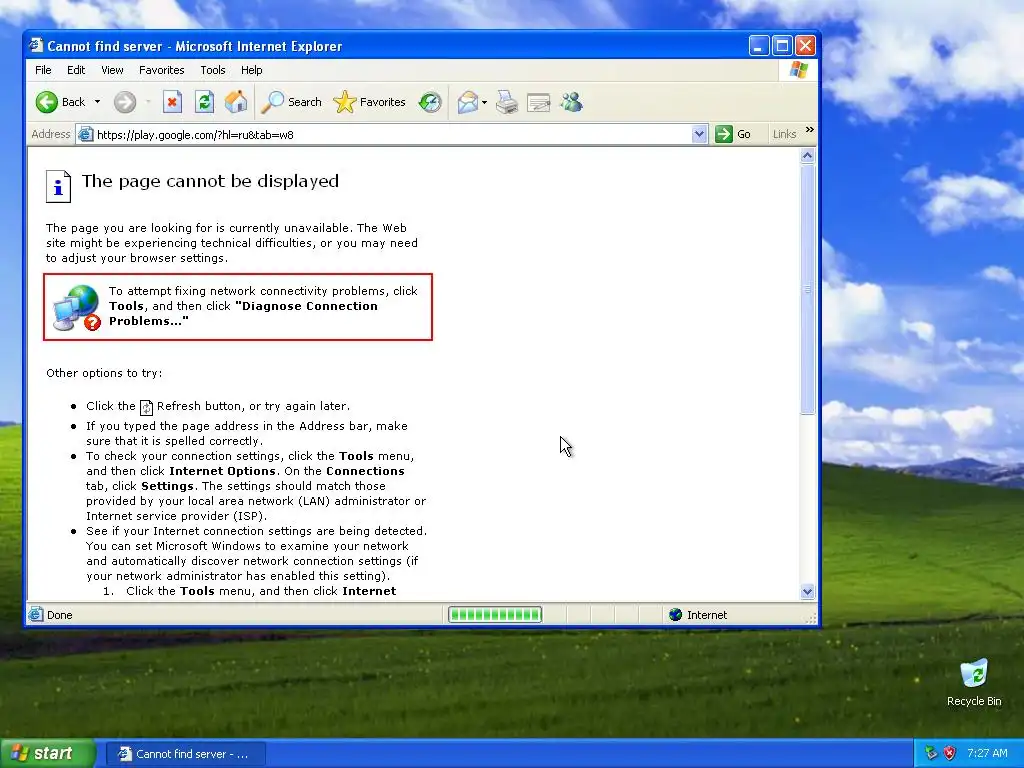Maximize the Internet Explorer window
Screen dimensions: 1024x768
[782, 46]
